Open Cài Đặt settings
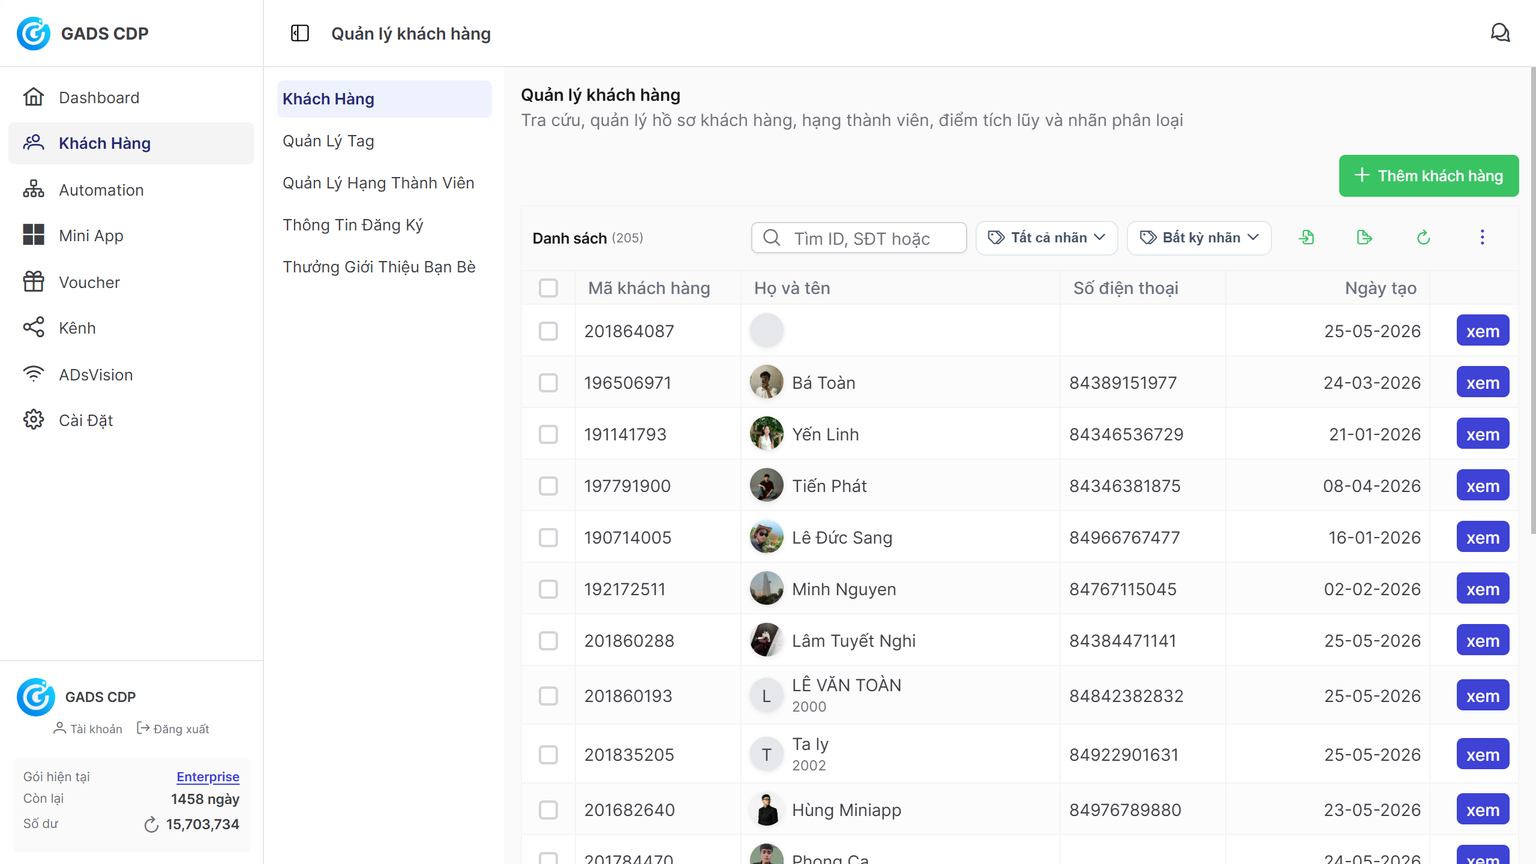1536x864 pixels. [131, 420]
